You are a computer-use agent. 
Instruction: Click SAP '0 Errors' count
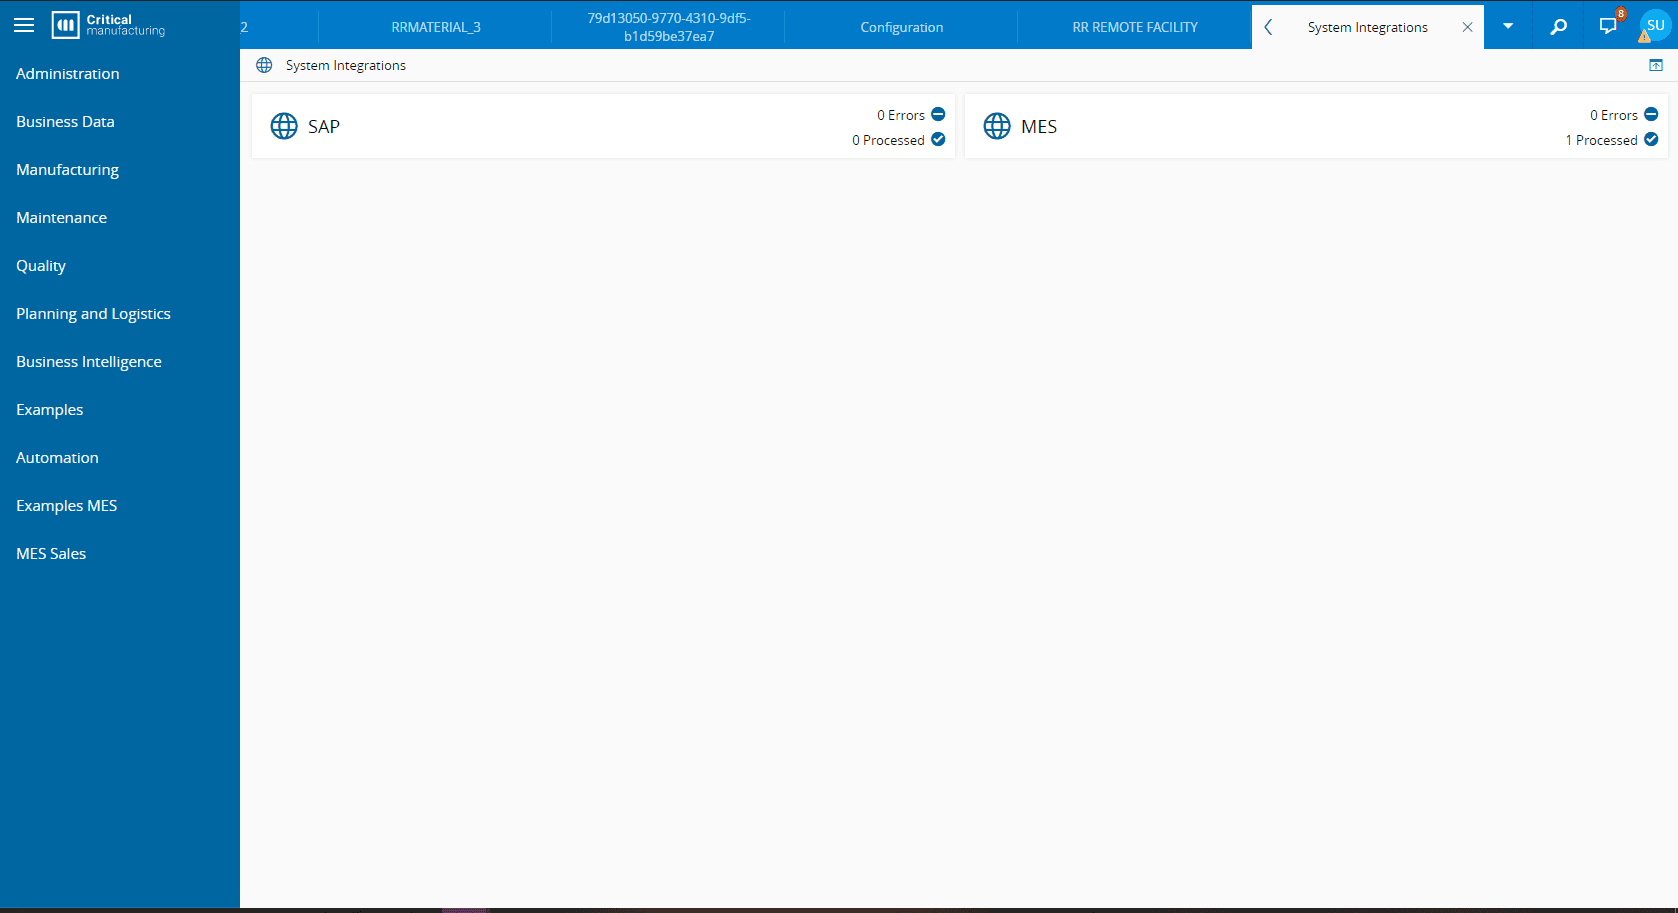coord(901,115)
